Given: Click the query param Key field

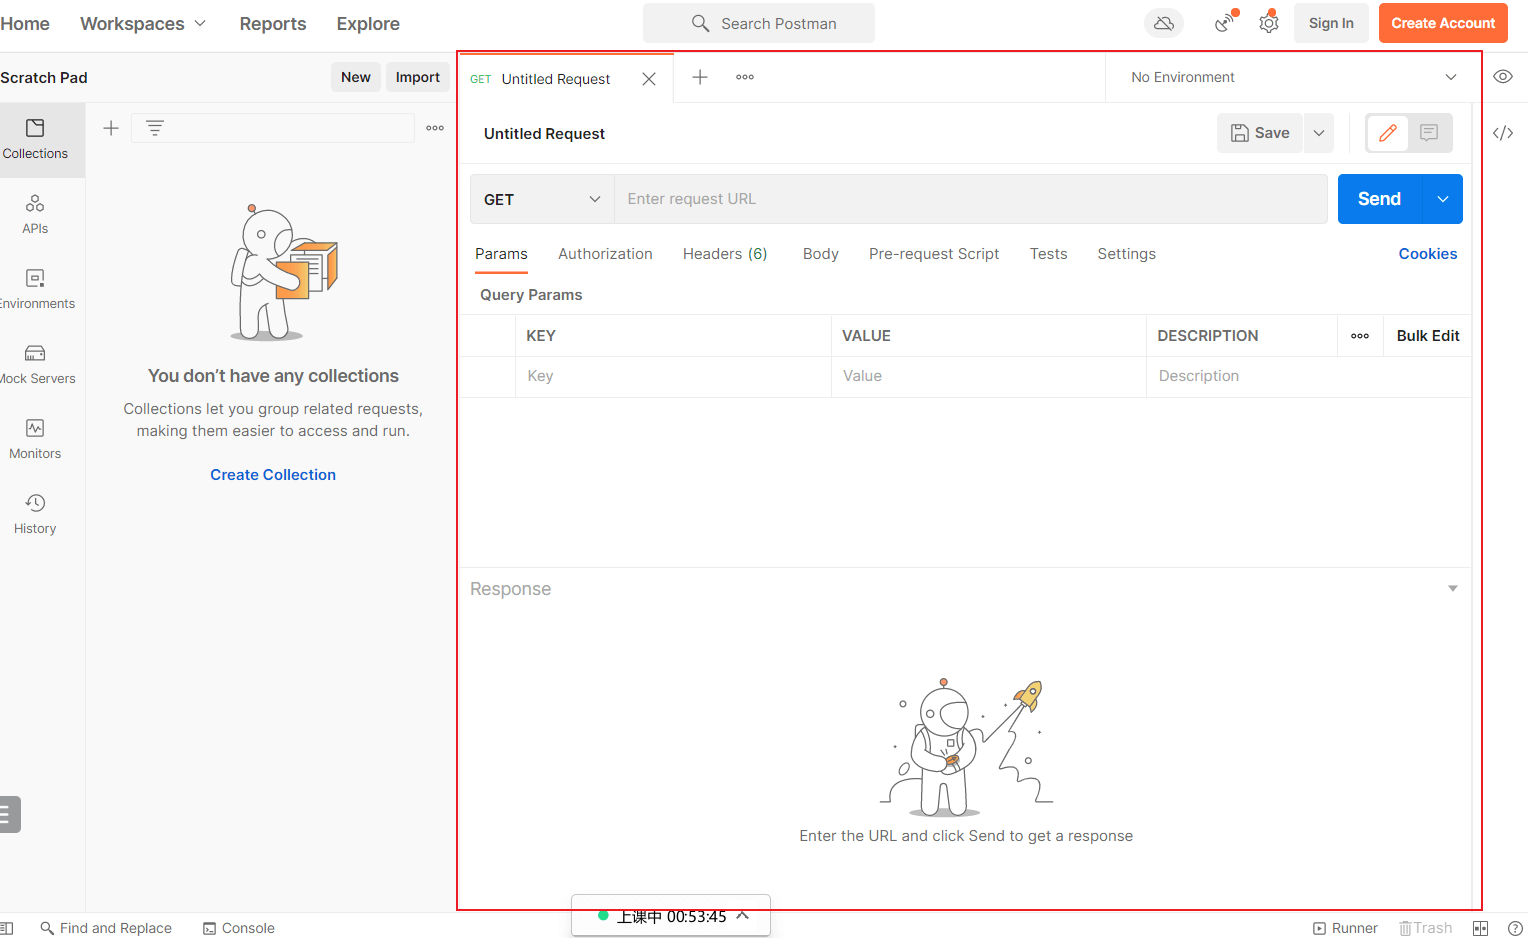Looking at the screenshot, I should point(673,376).
